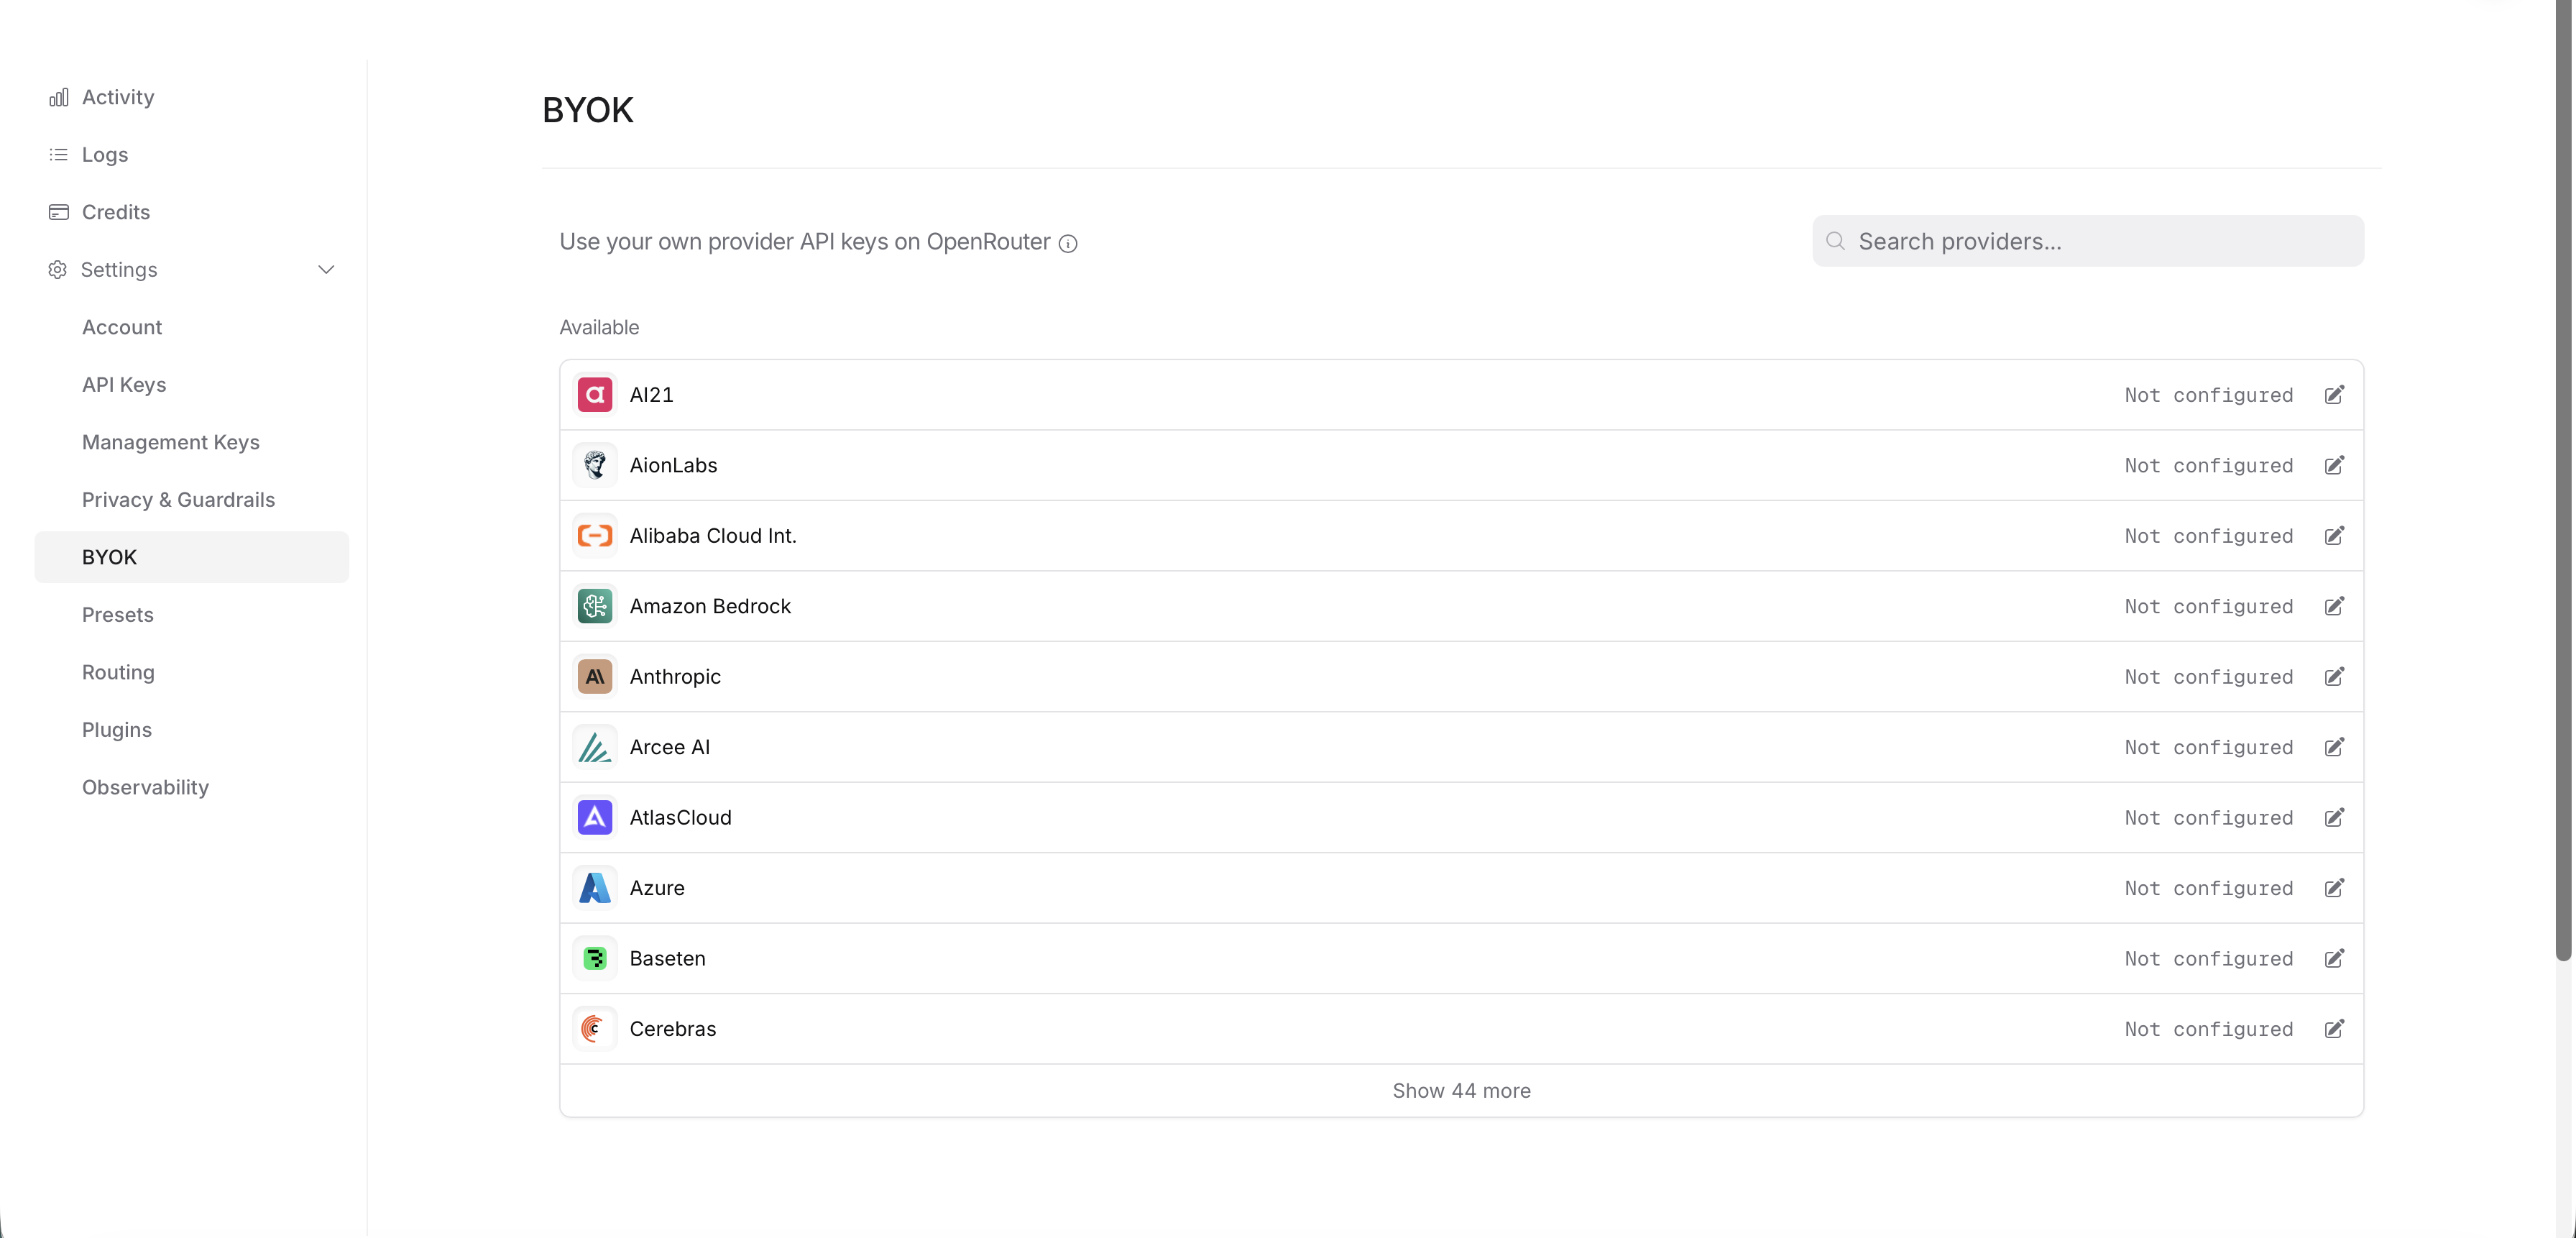This screenshot has height=1238, width=2576.
Task: Click the Settings gear menu header
Action: coord(119,270)
